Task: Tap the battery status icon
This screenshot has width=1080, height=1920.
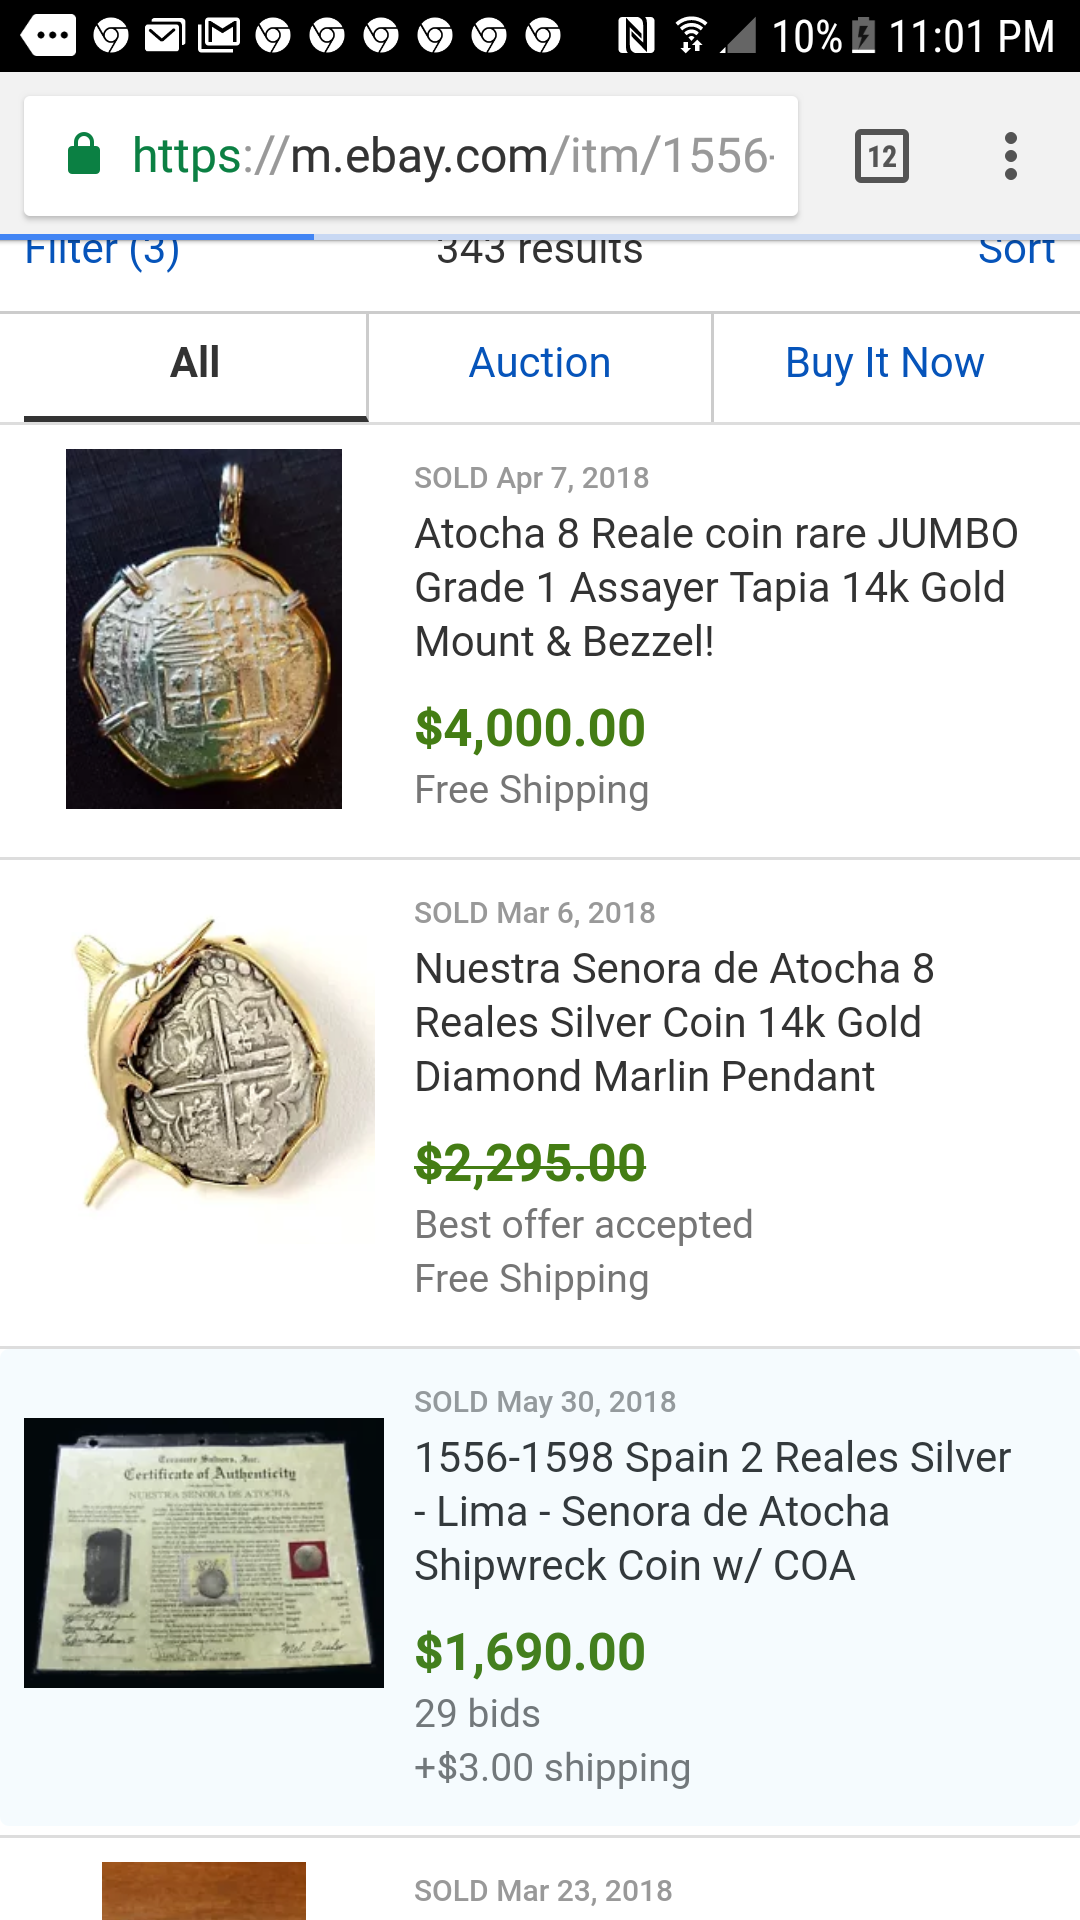Action: (x=863, y=36)
